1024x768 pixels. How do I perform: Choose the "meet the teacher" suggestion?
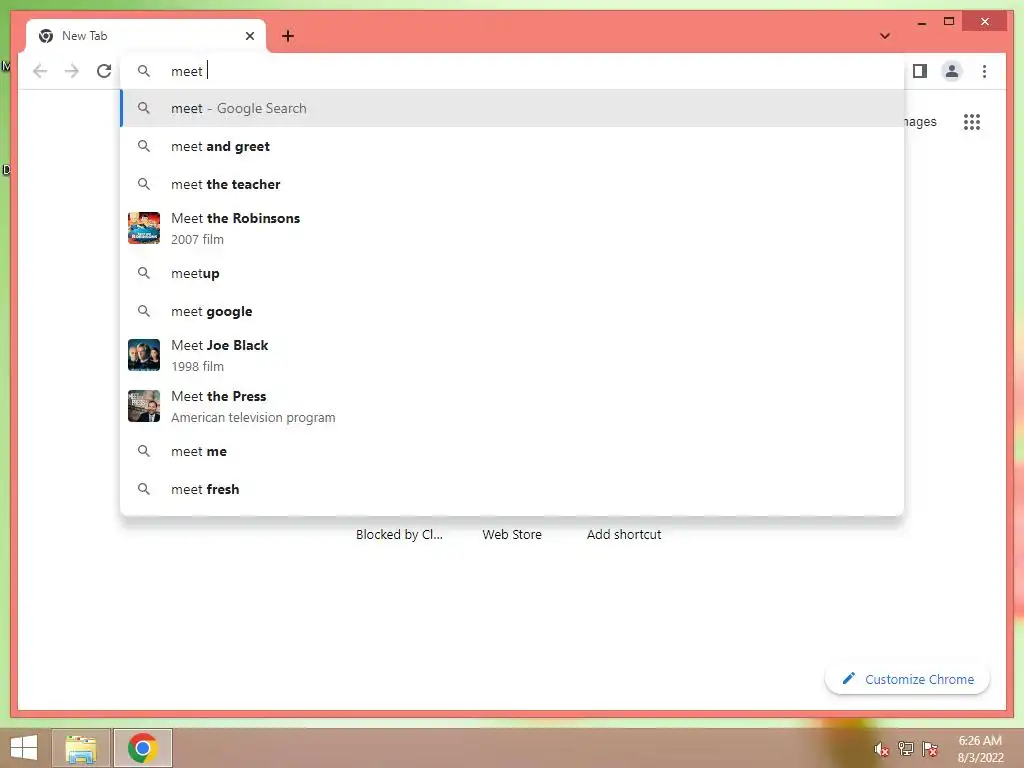pyautogui.click(x=512, y=184)
